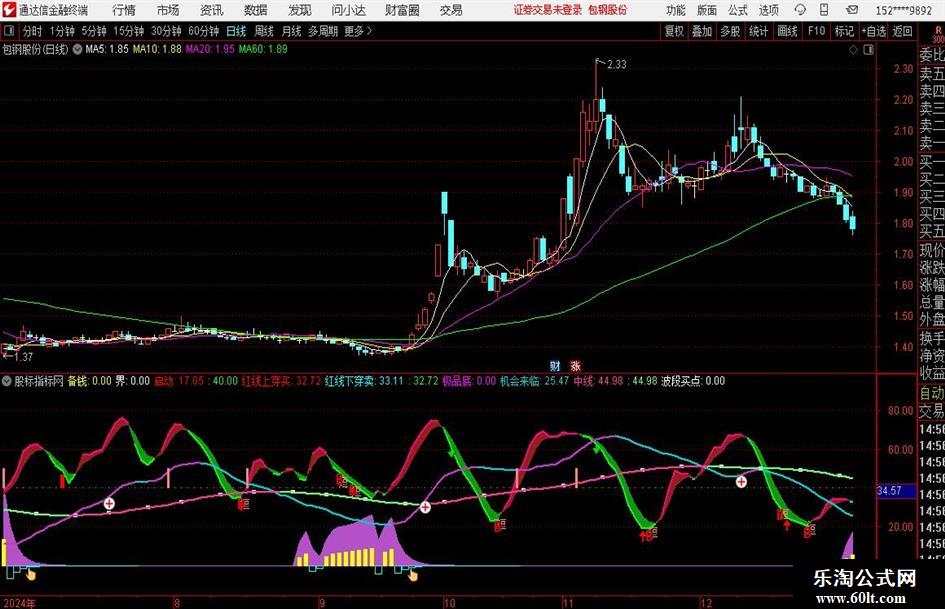The width and height of the screenshot is (945, 609).
Task: Open the 选项 menu
Action: pyautogui.click(x=768, y=10)
